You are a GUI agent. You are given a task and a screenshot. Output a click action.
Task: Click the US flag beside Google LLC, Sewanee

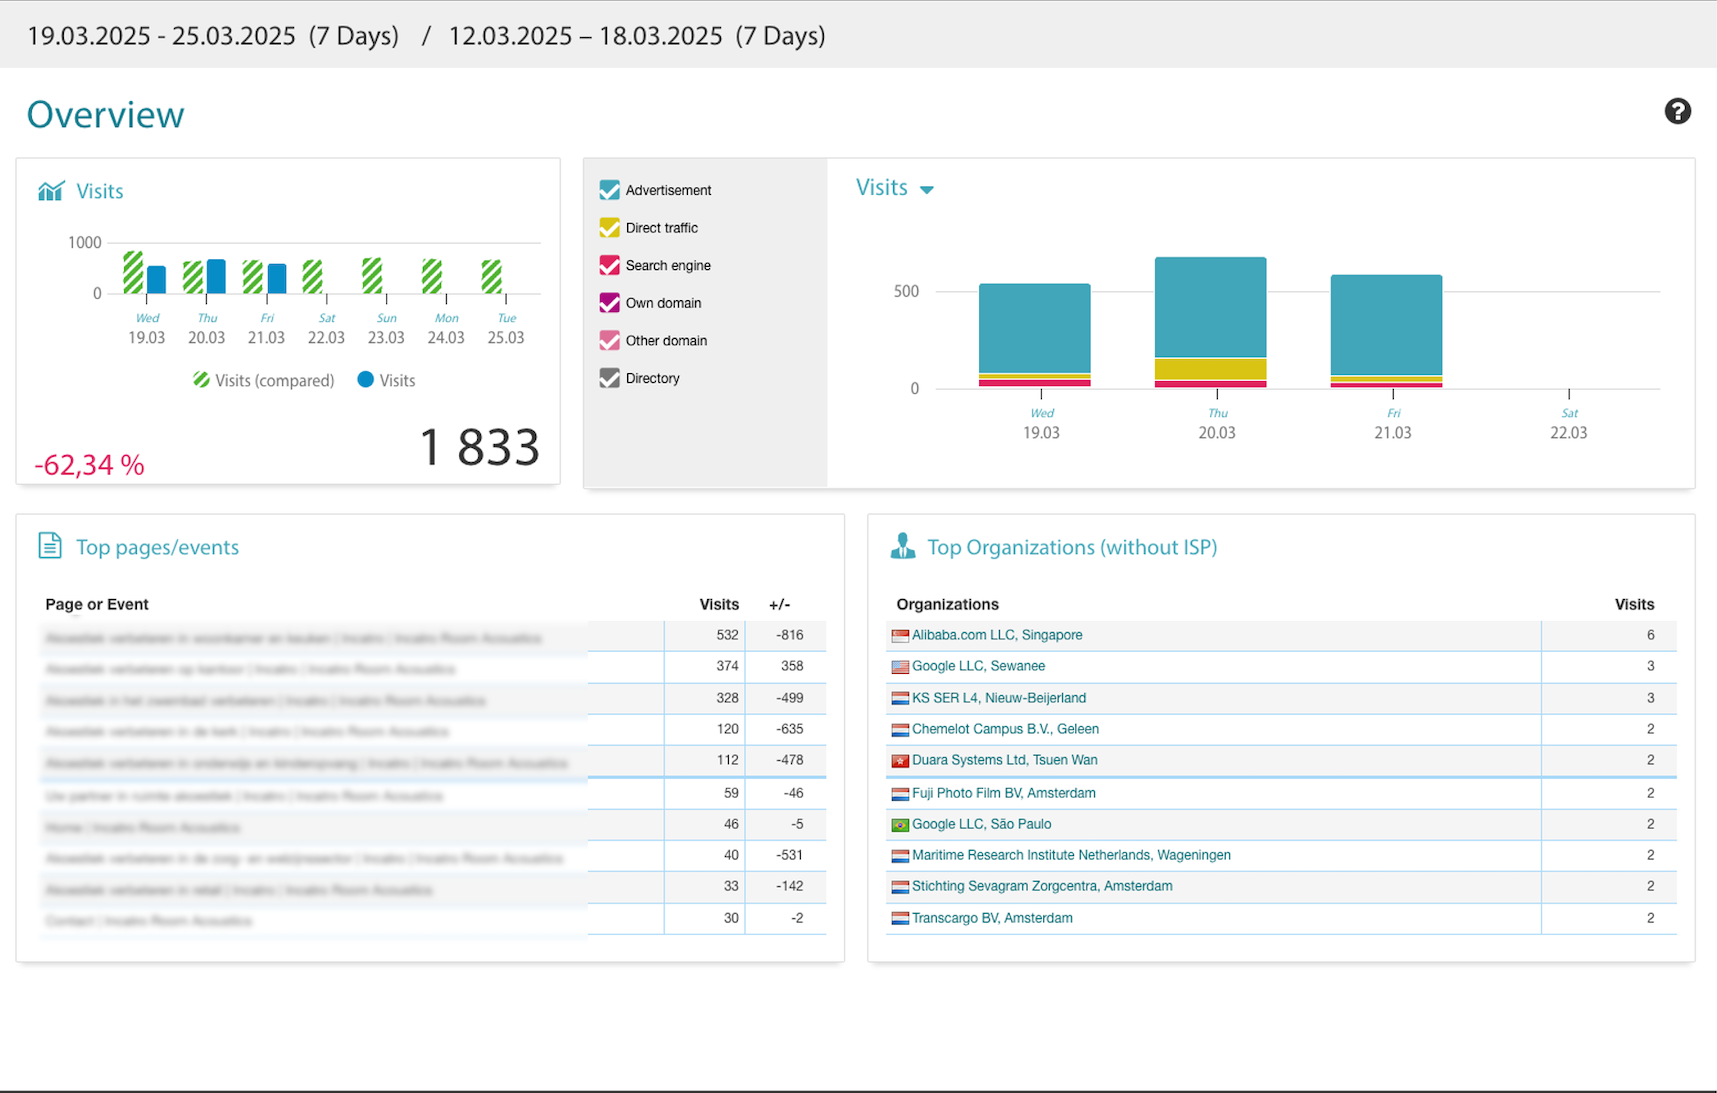[x=900, y=667]
